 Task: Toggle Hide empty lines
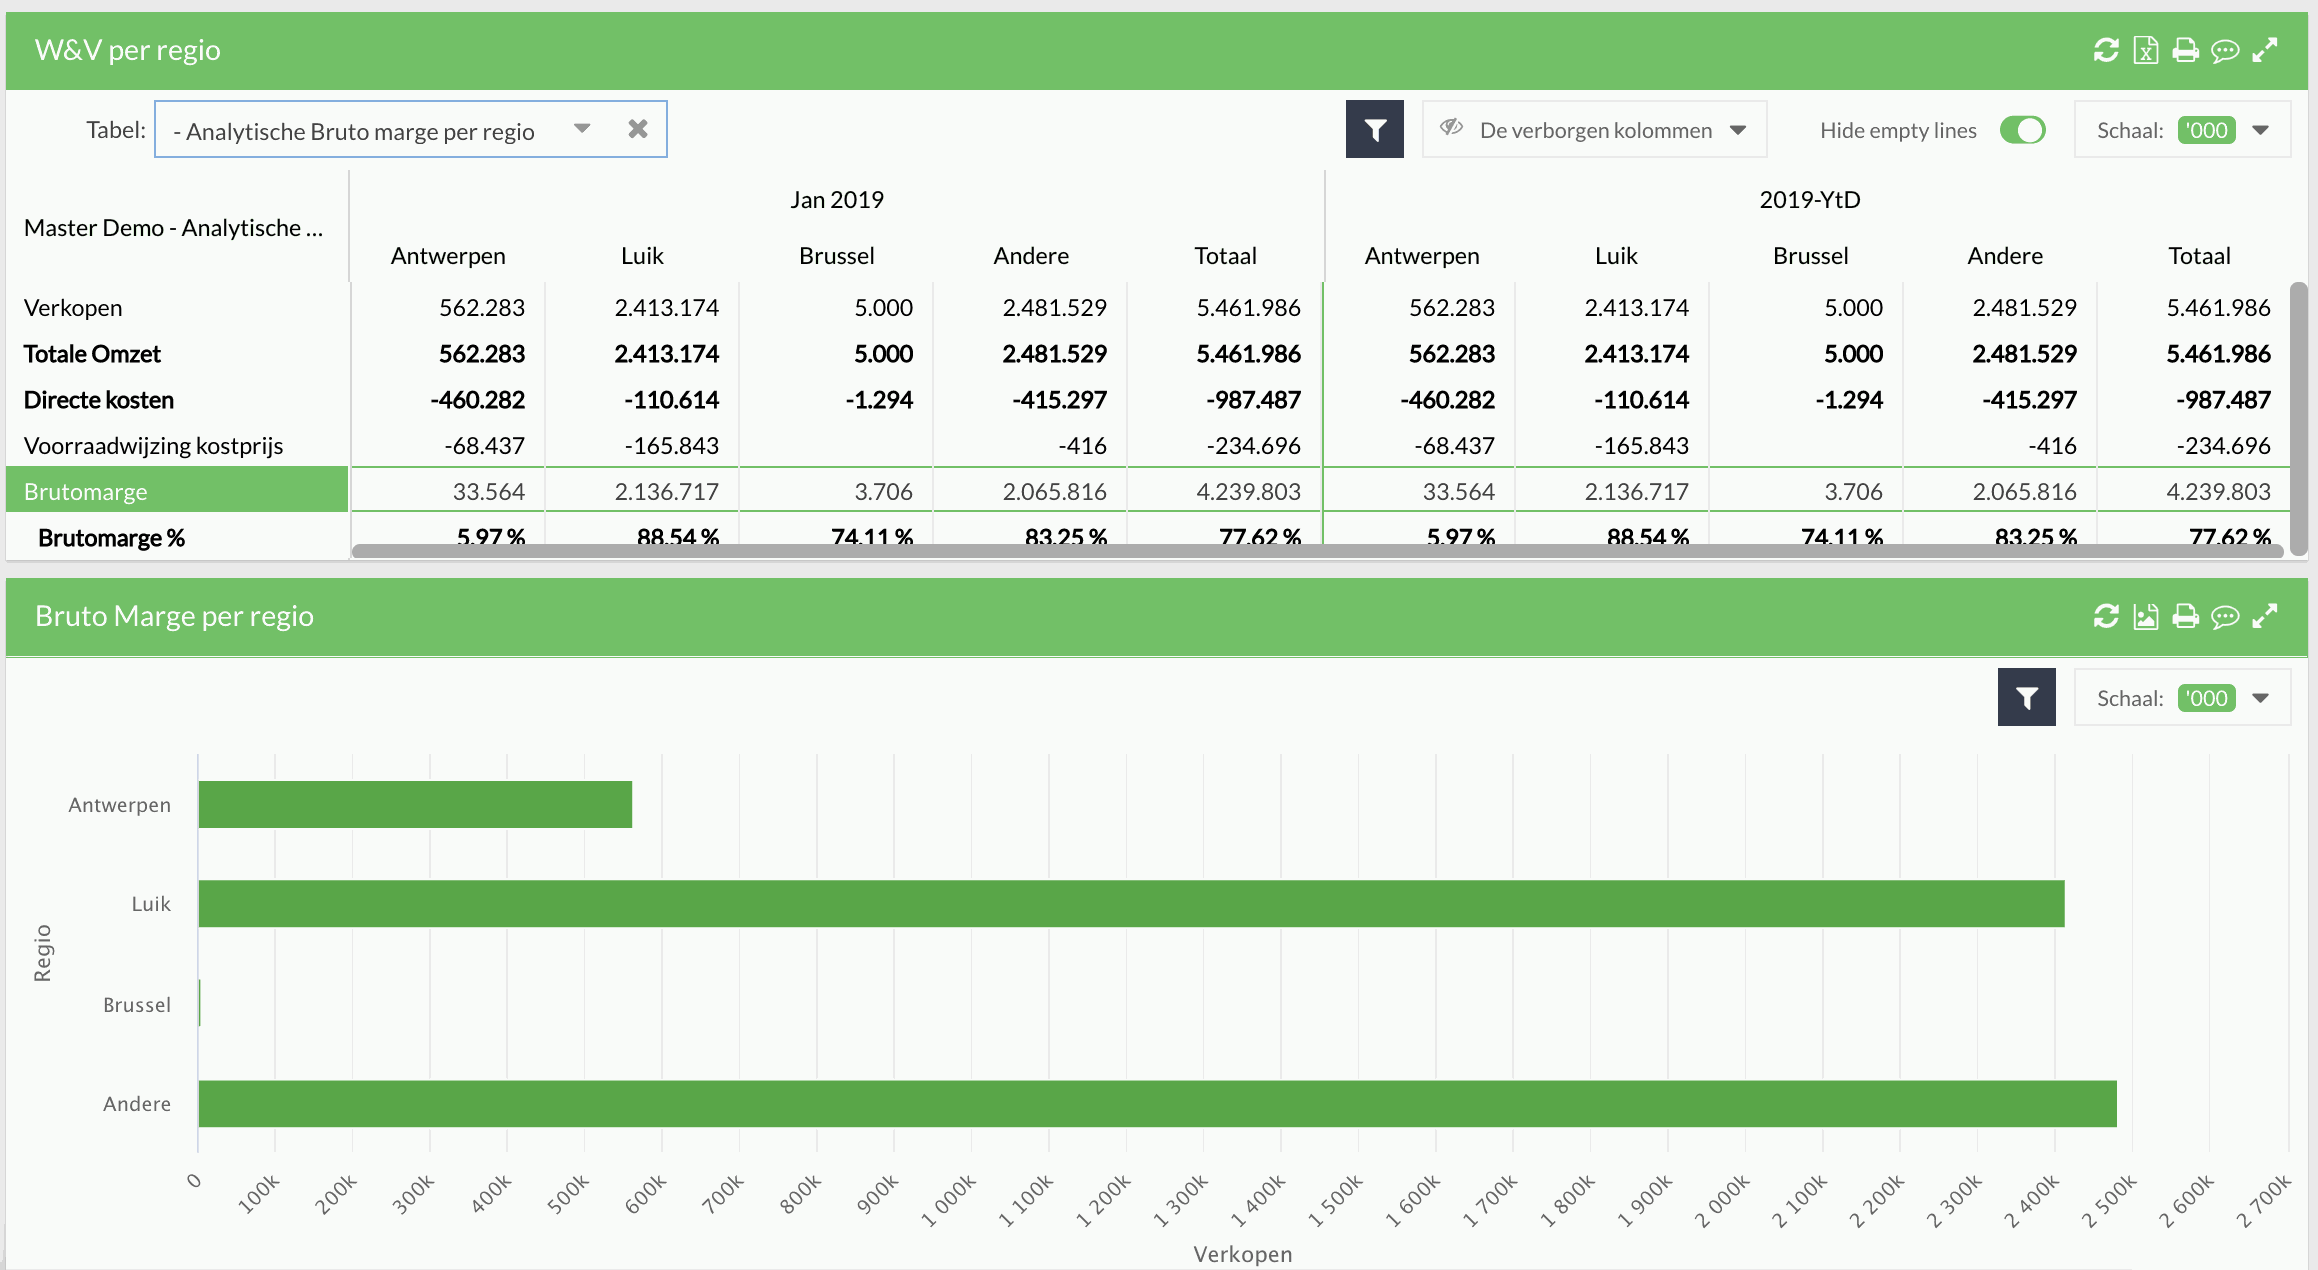tap(2023, 129)
